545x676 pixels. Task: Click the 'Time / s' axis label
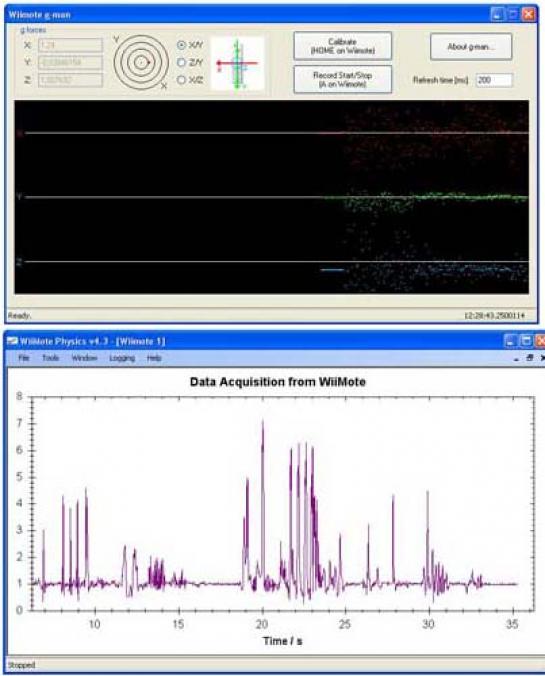coord(282,641)
